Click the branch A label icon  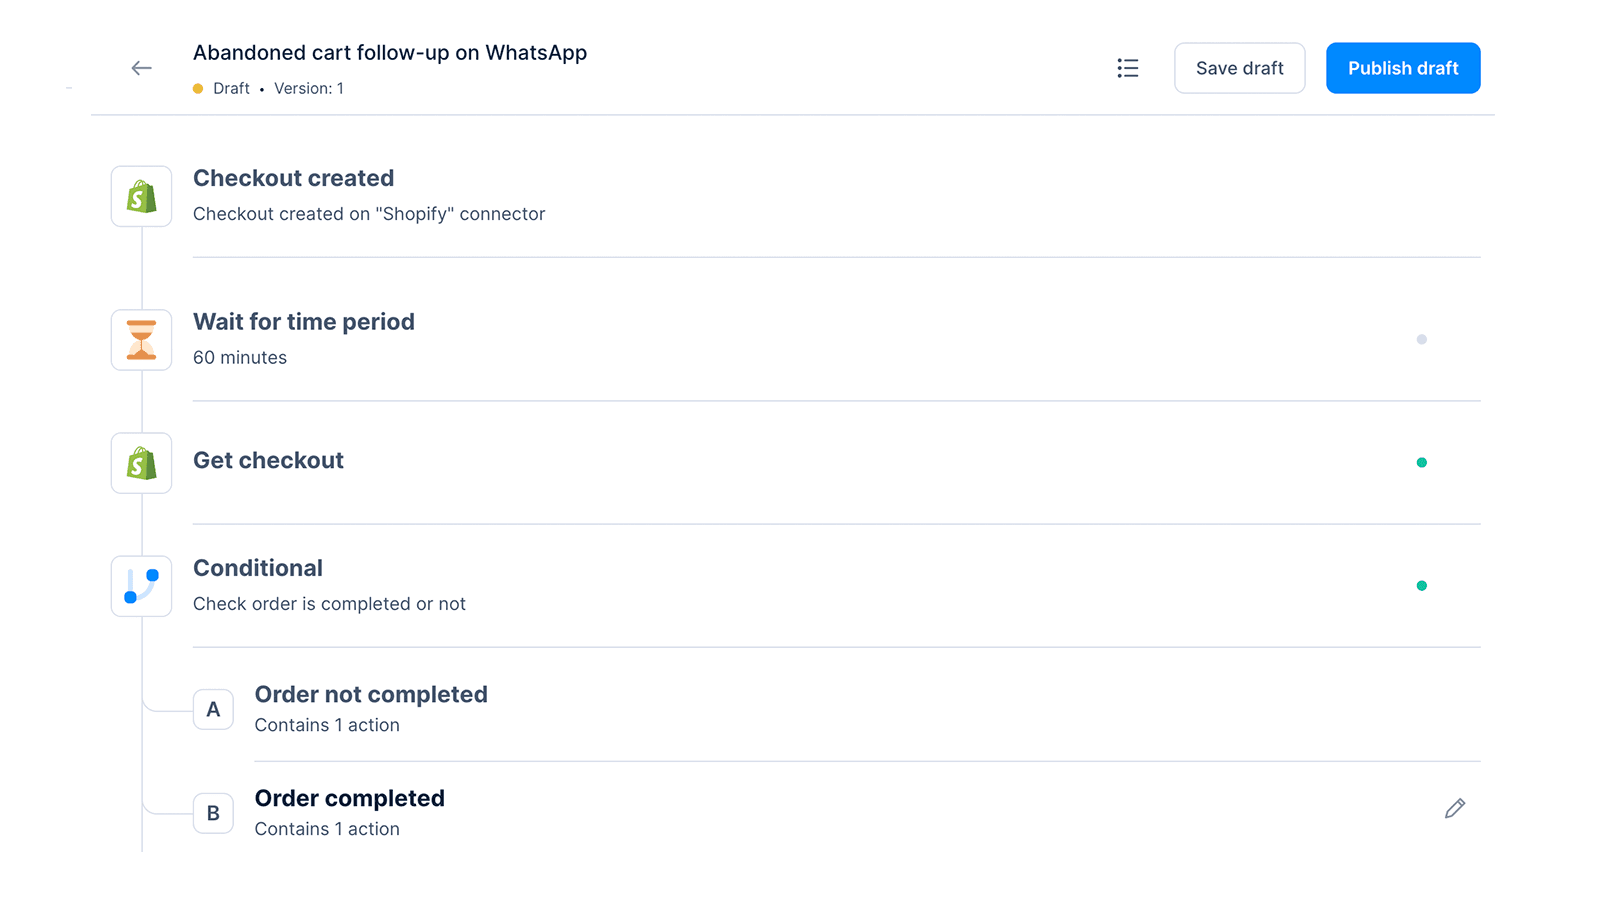pos(213,709)
